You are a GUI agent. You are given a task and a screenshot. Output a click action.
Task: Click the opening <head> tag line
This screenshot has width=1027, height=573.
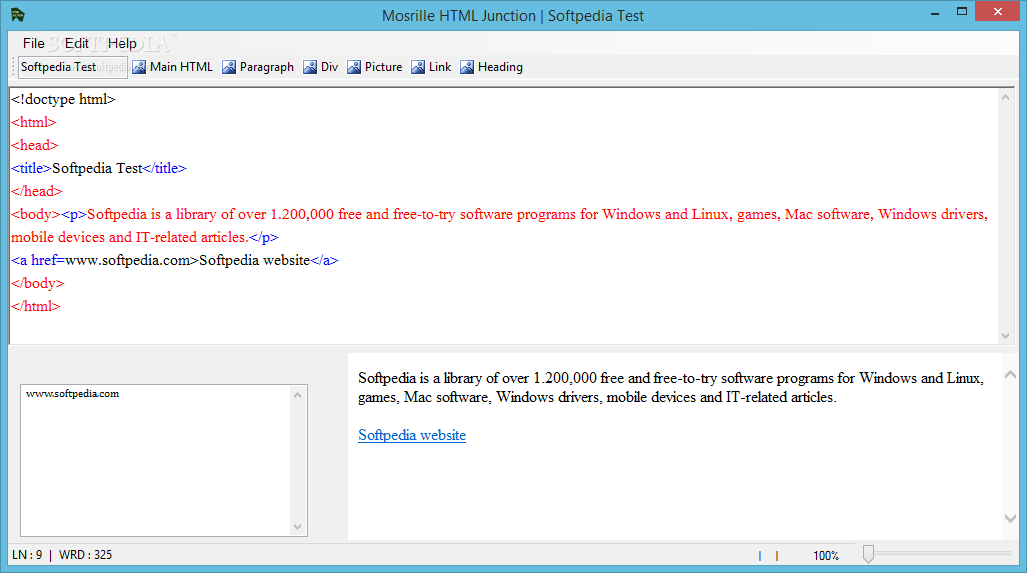click(x=35, y=145)
